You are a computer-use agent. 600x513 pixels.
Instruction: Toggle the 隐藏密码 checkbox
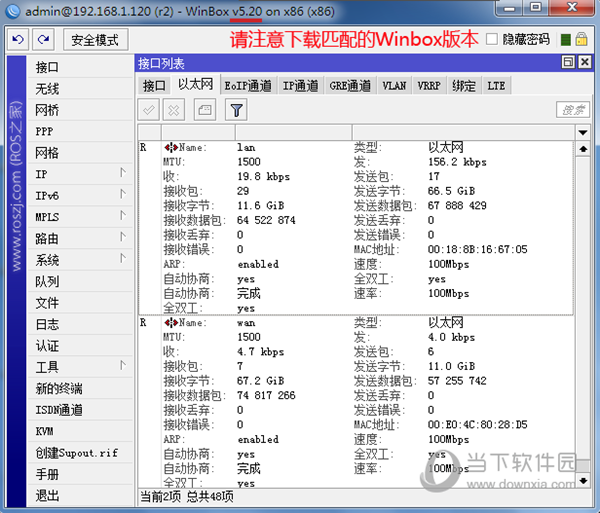click(x=492, y=39)
